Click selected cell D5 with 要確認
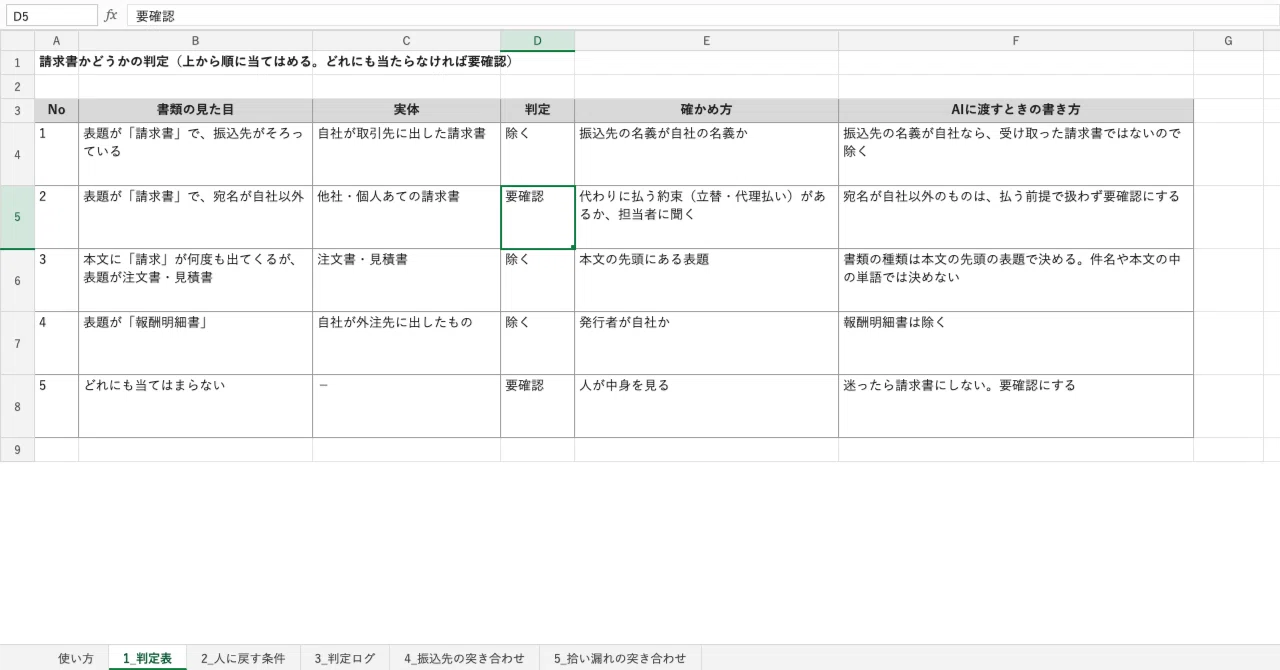The image size is (1280, 670). pyautogui.click(x=537, y=217)
